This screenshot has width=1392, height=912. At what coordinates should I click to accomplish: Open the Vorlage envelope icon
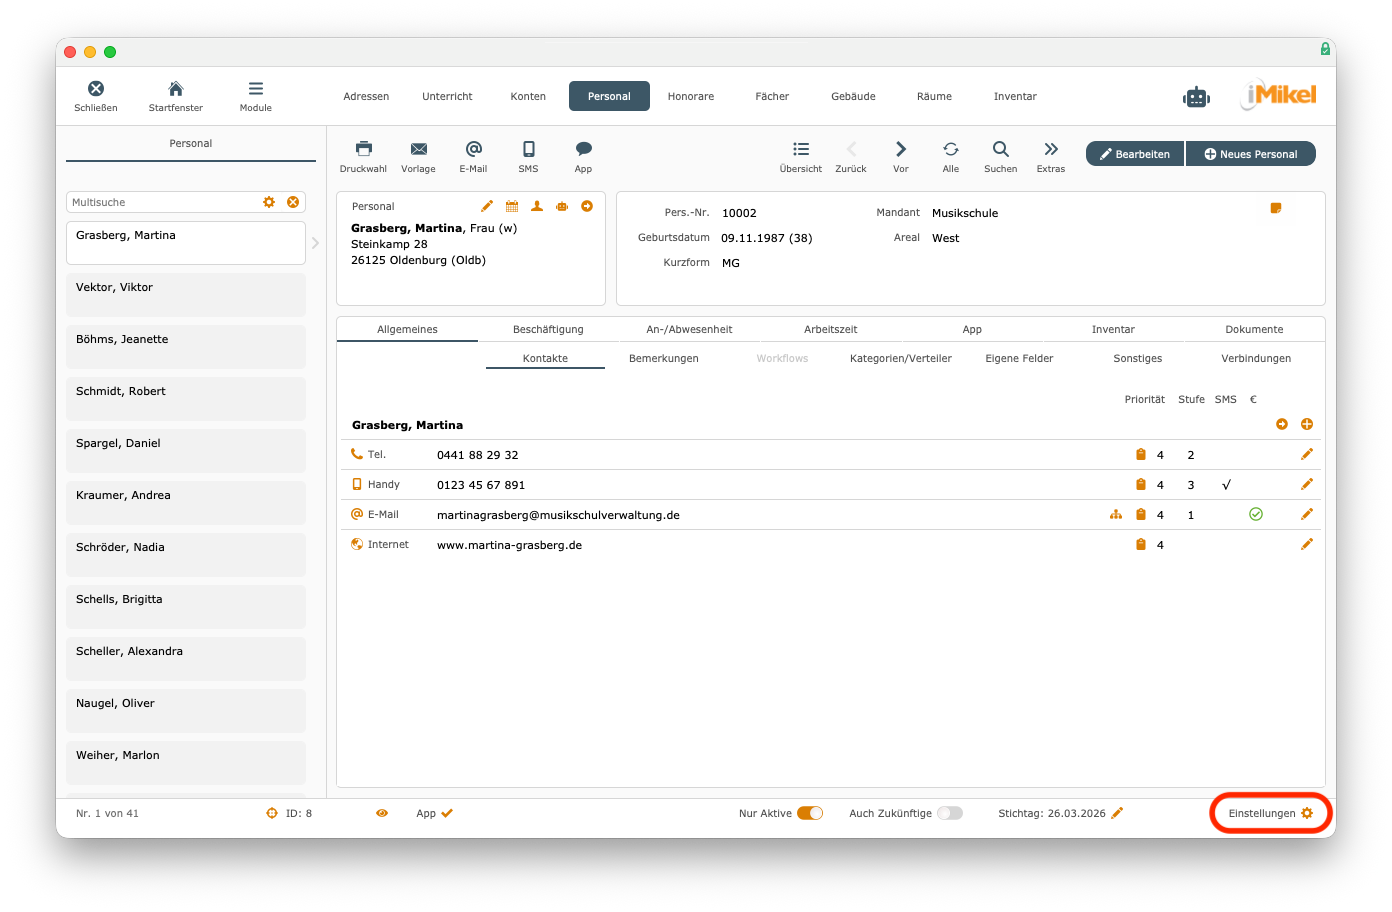(418, 149)
